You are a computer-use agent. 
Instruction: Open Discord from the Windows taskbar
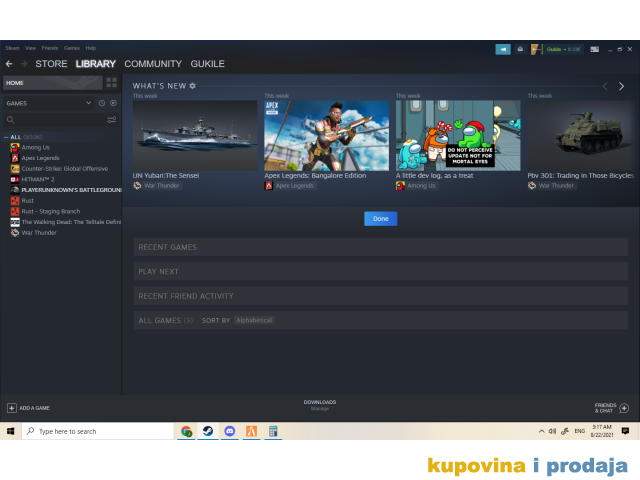(230, 431)
